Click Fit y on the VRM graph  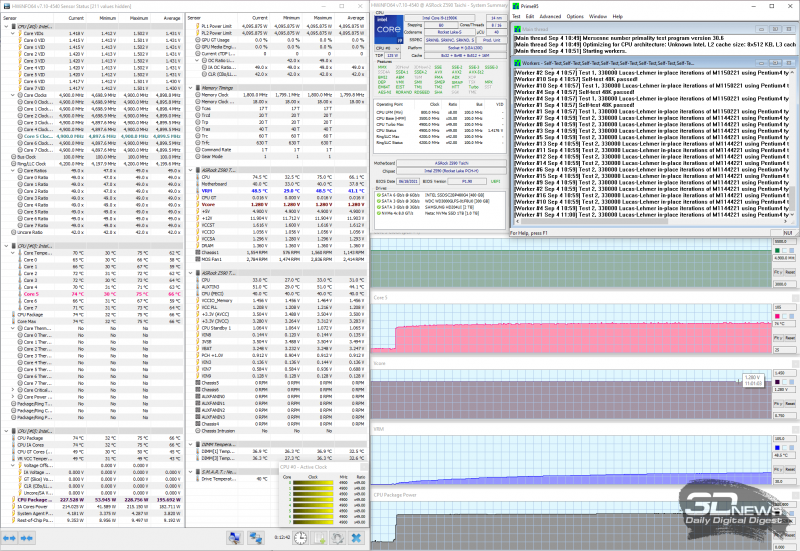pyautogui.click(x=778, y=469)
